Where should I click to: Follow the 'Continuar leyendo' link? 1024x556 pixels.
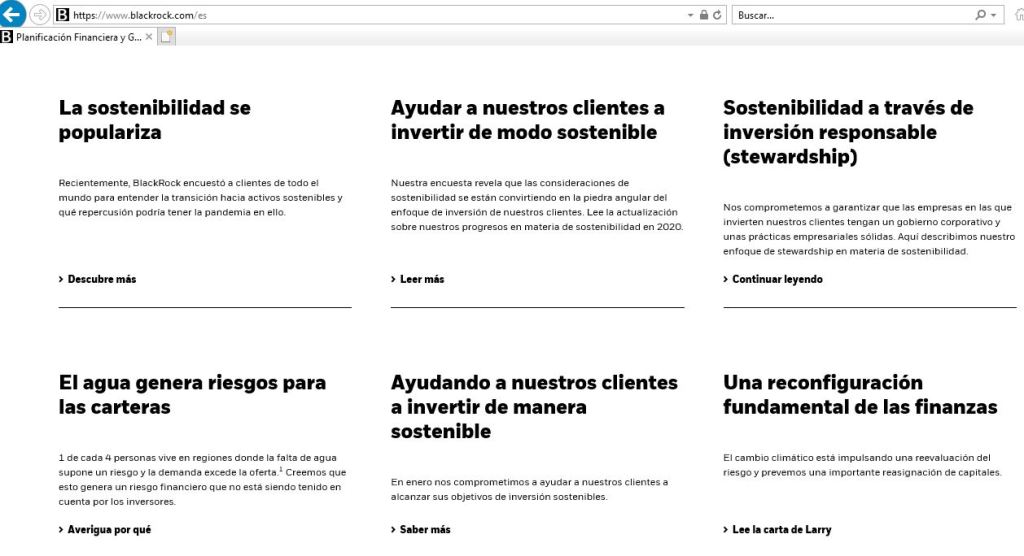(776, 279)
